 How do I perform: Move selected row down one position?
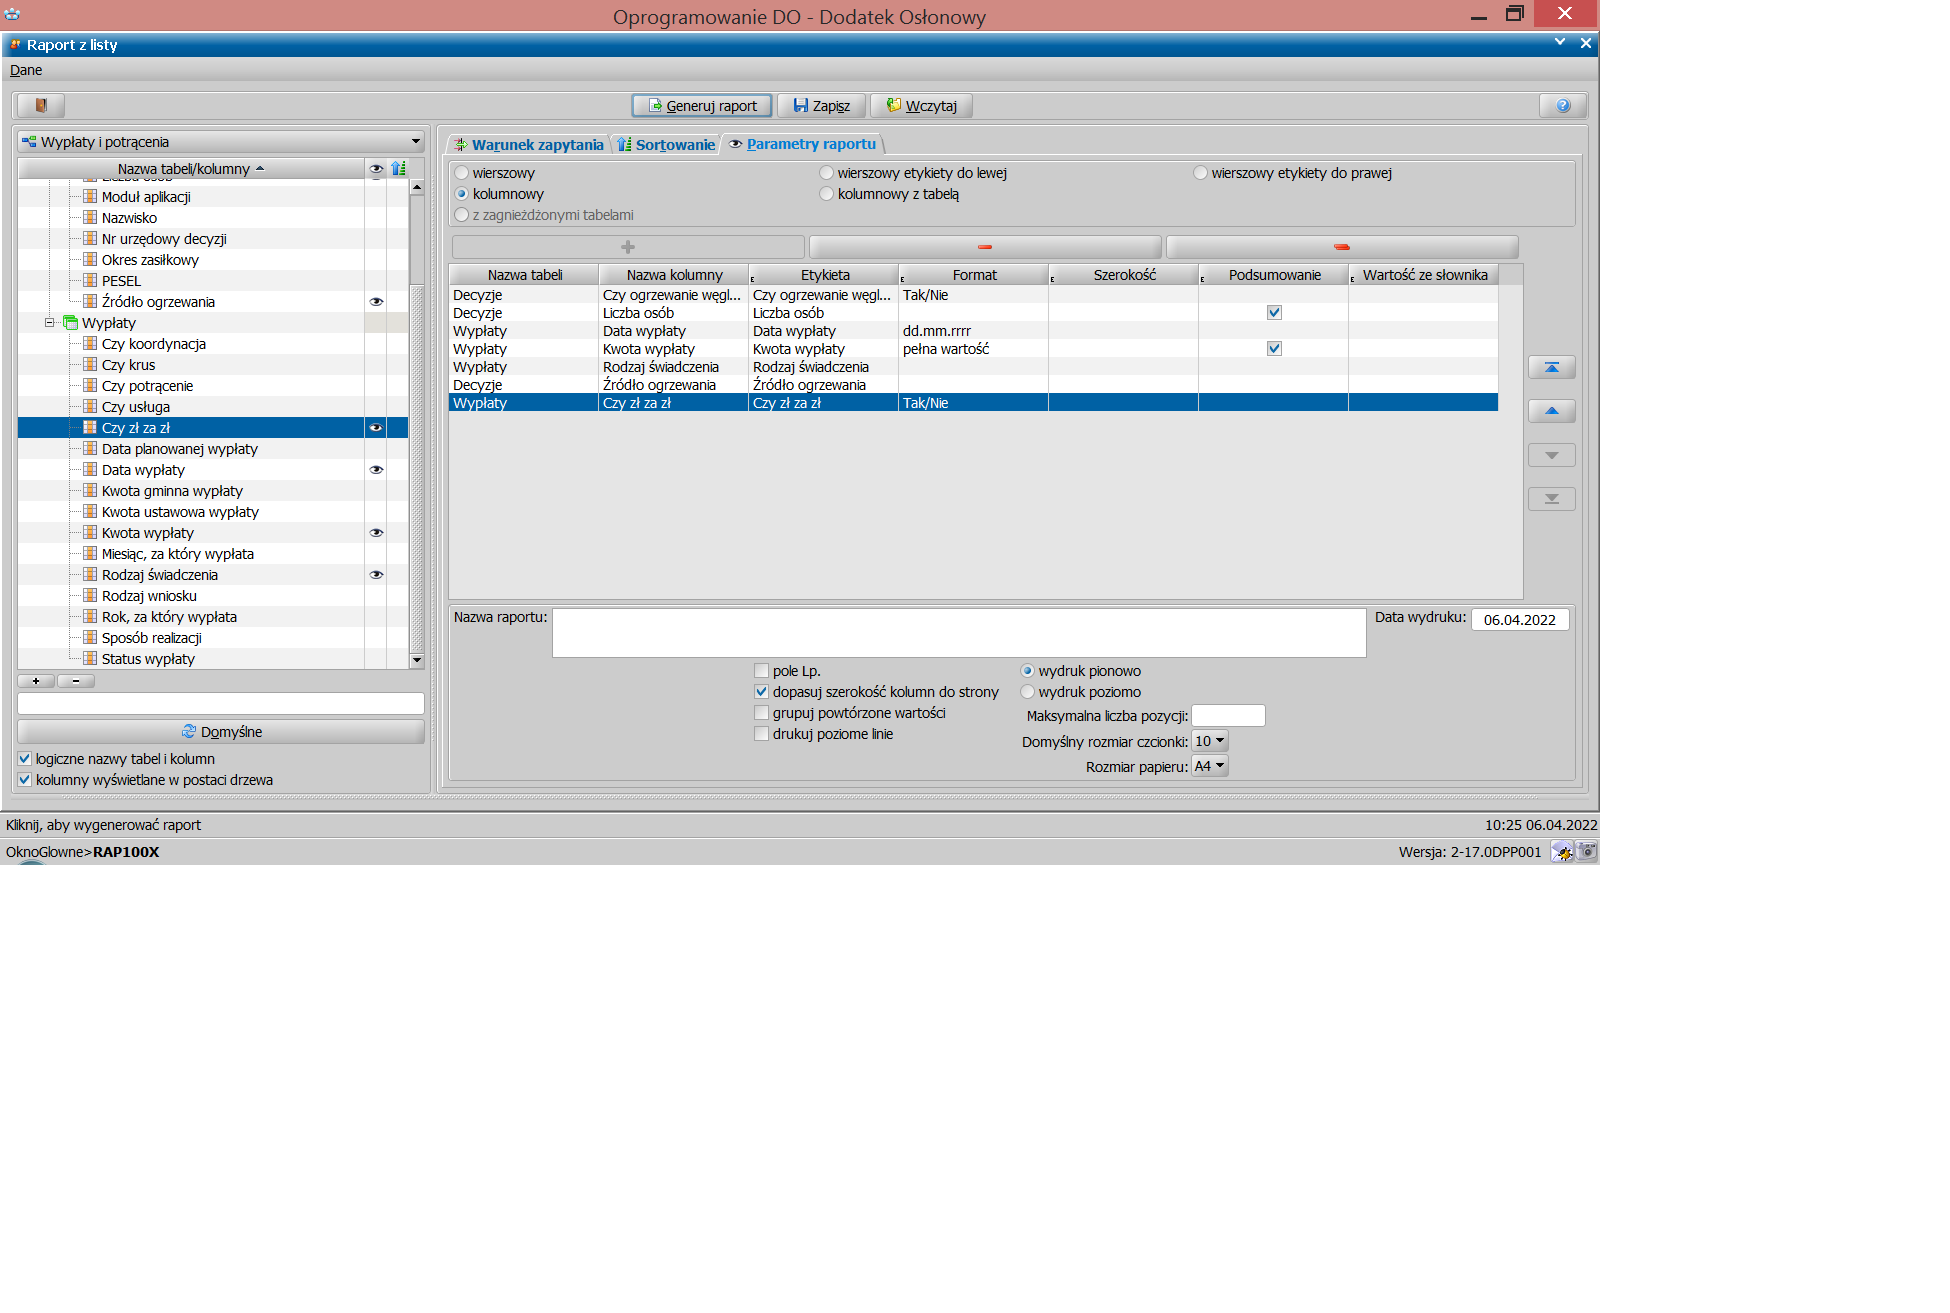click(x=1552, y=455)
